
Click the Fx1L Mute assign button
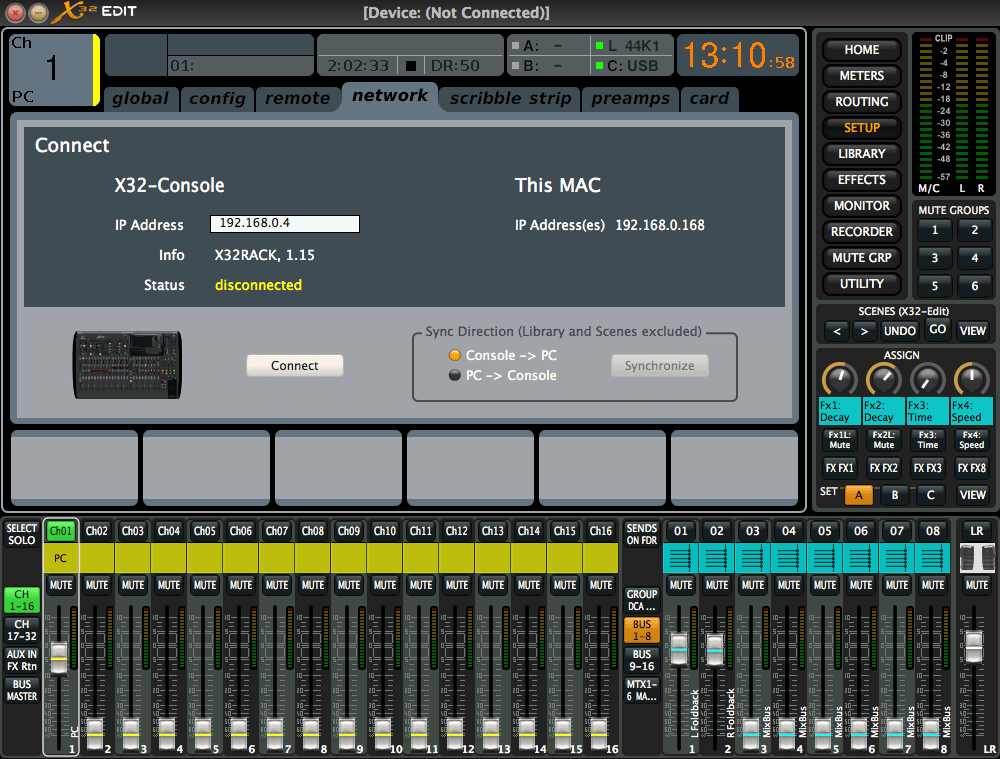click(x=839, y=440)
